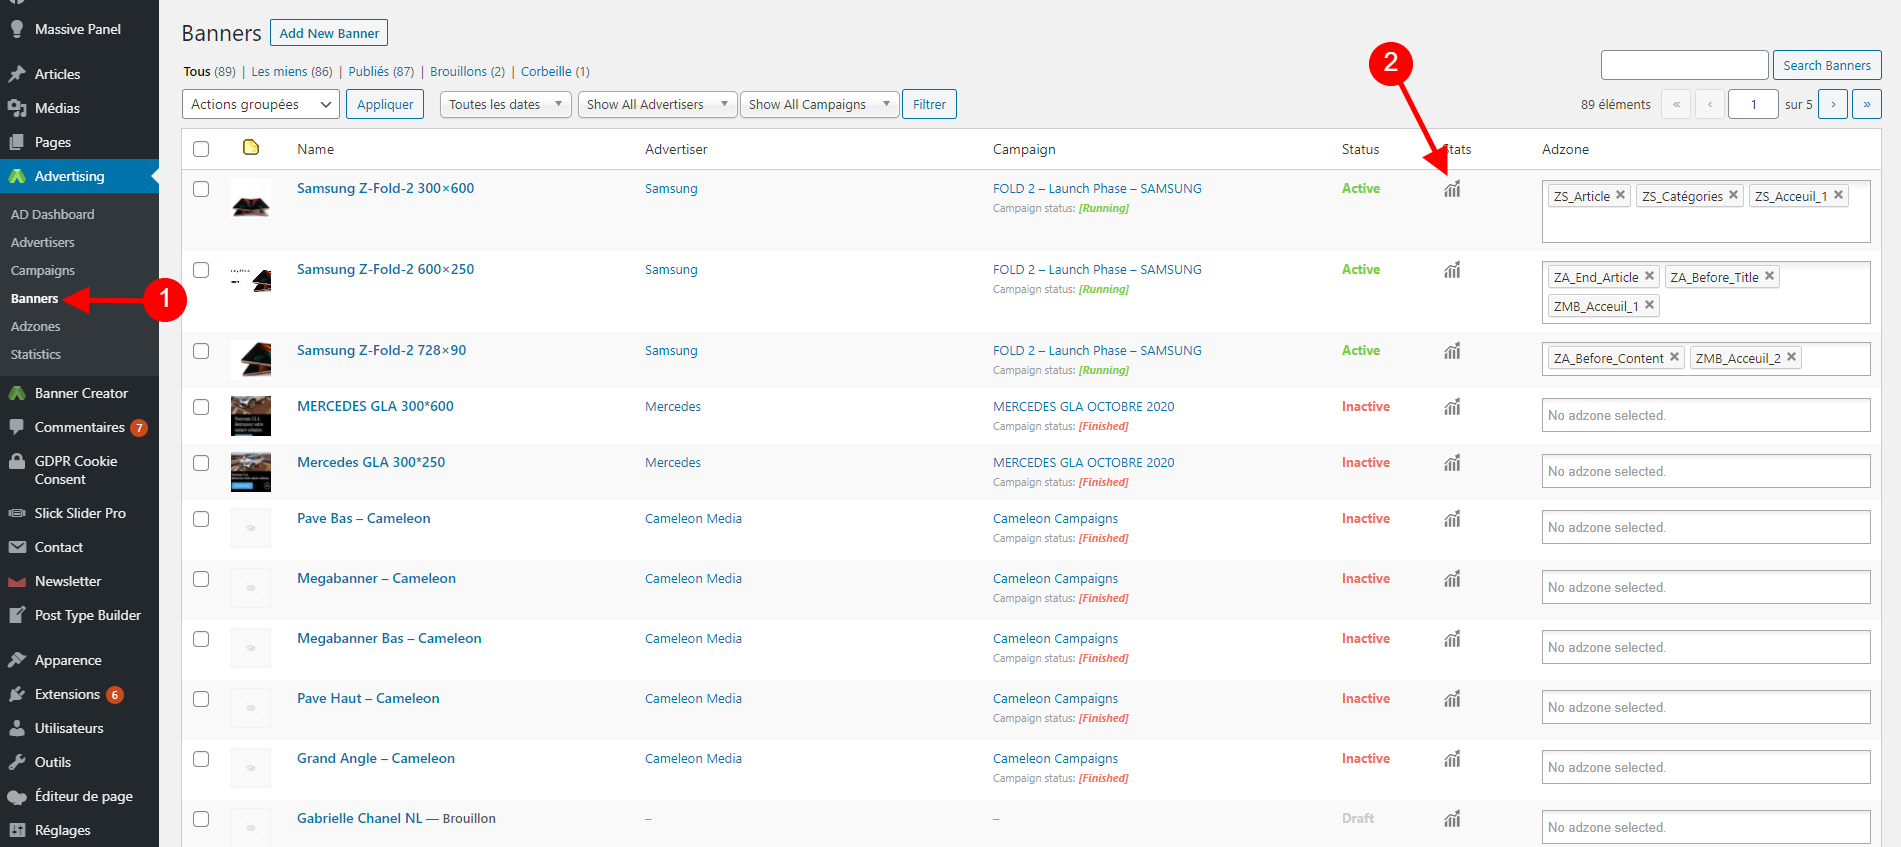The height and width of the screenshot is (847, 1901).
Task: Open stats for Samsung Z-Fold-2 300×600
Action: [1452, 189]
